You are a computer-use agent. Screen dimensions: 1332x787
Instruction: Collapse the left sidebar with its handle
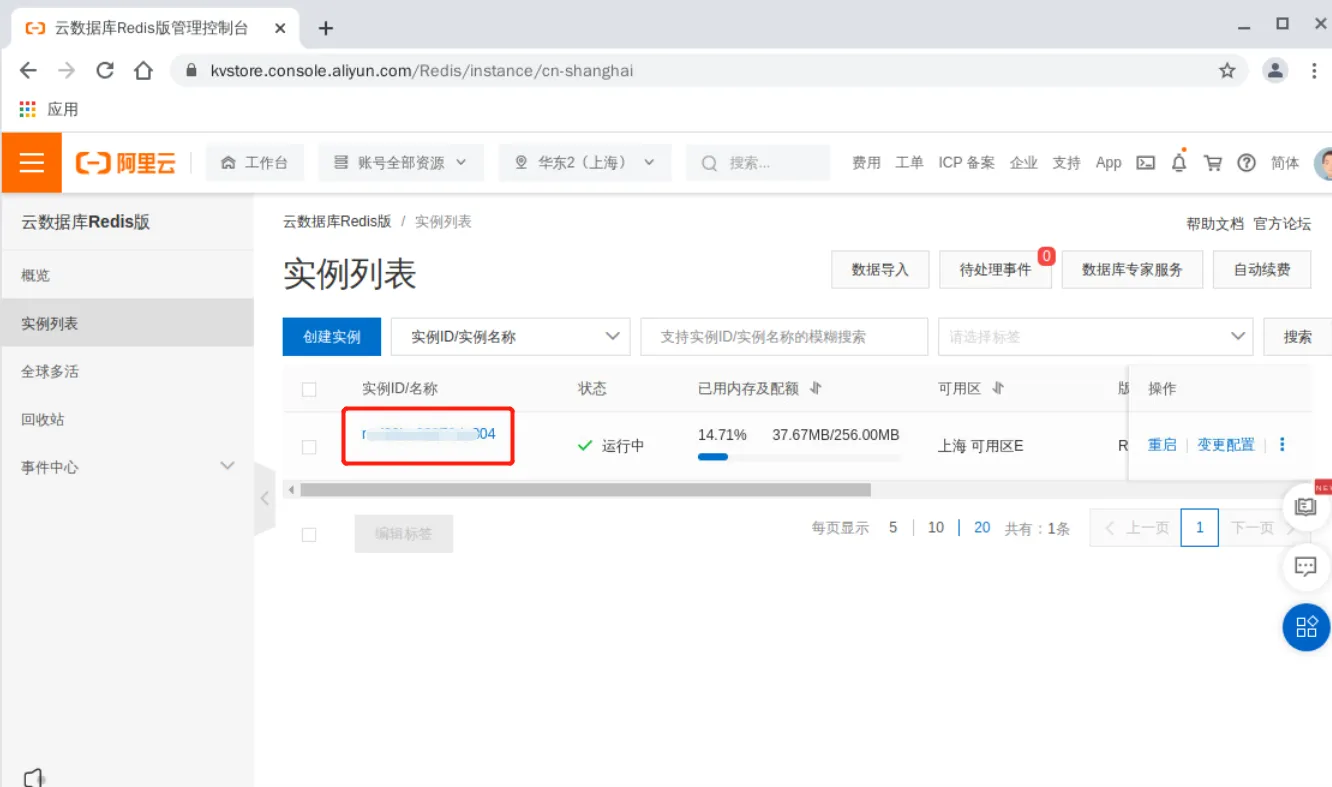coord(265,498)
